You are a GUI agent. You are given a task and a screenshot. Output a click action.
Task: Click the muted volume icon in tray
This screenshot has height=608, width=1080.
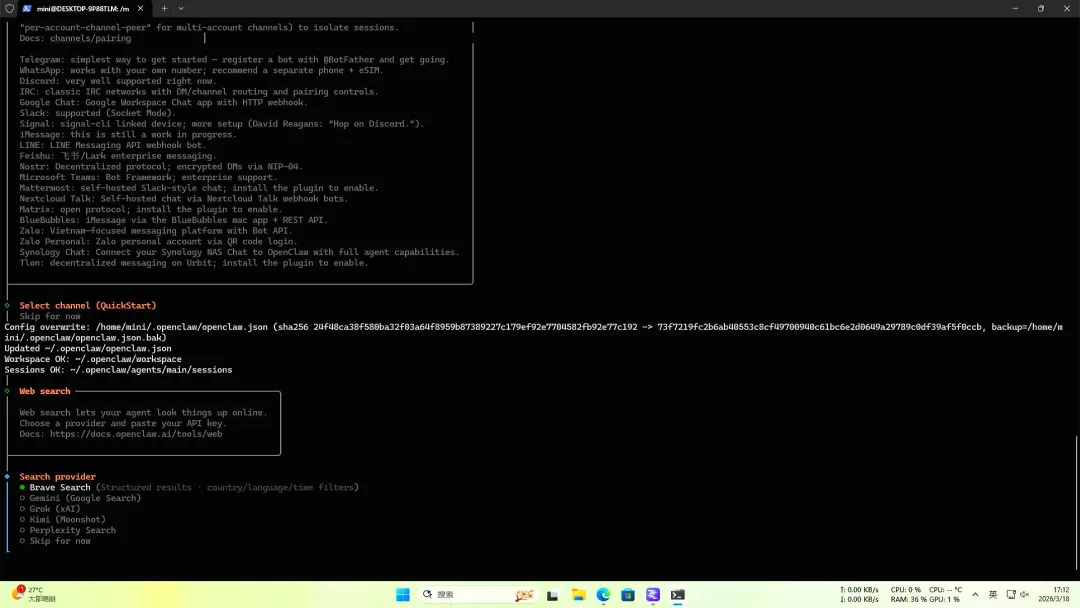[x=1024, y=594]
